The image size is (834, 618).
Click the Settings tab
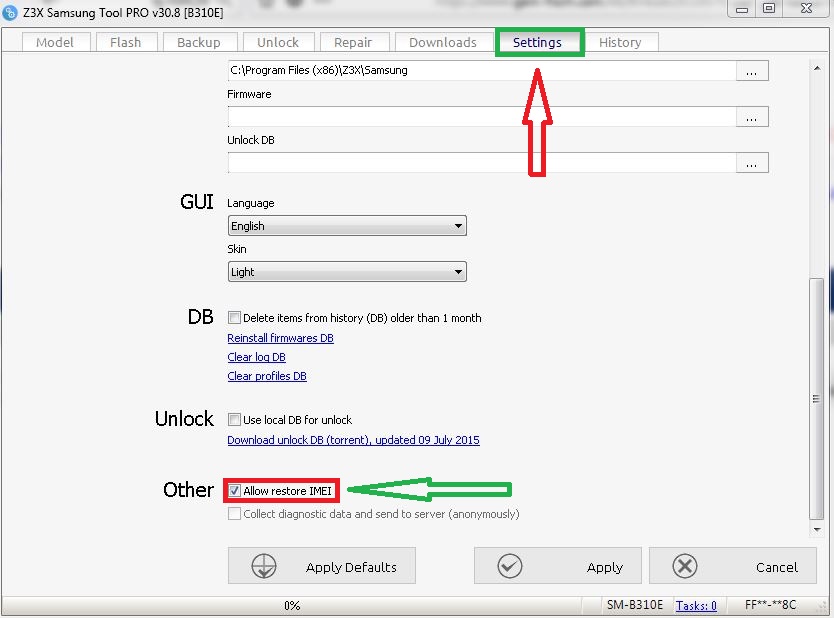point(537,43)
